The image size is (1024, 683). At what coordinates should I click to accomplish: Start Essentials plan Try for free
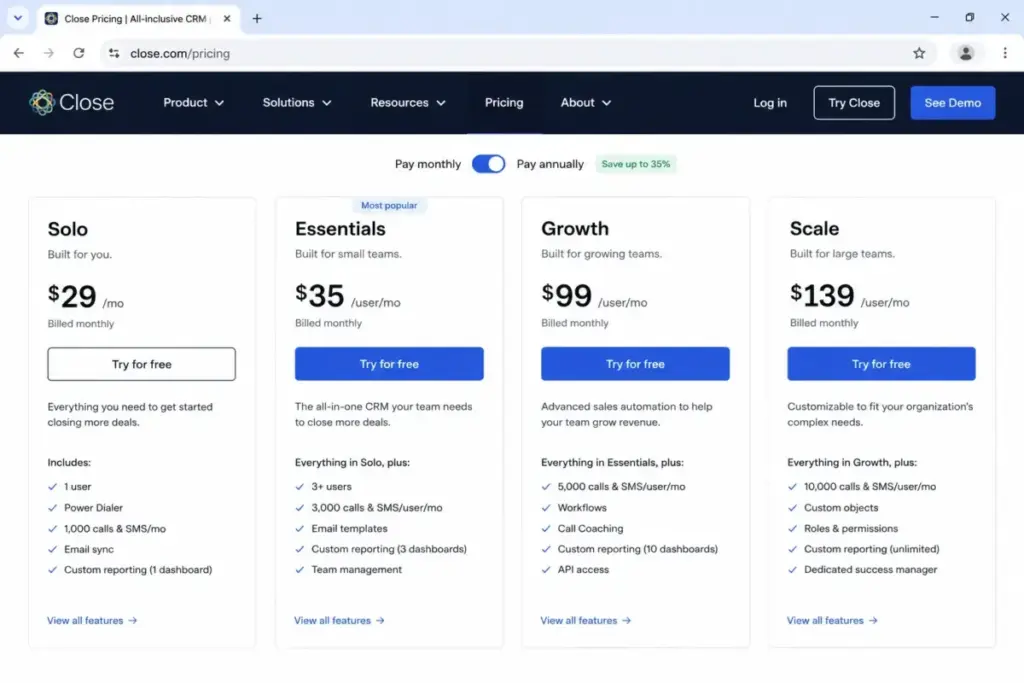(x=389, y=364)
